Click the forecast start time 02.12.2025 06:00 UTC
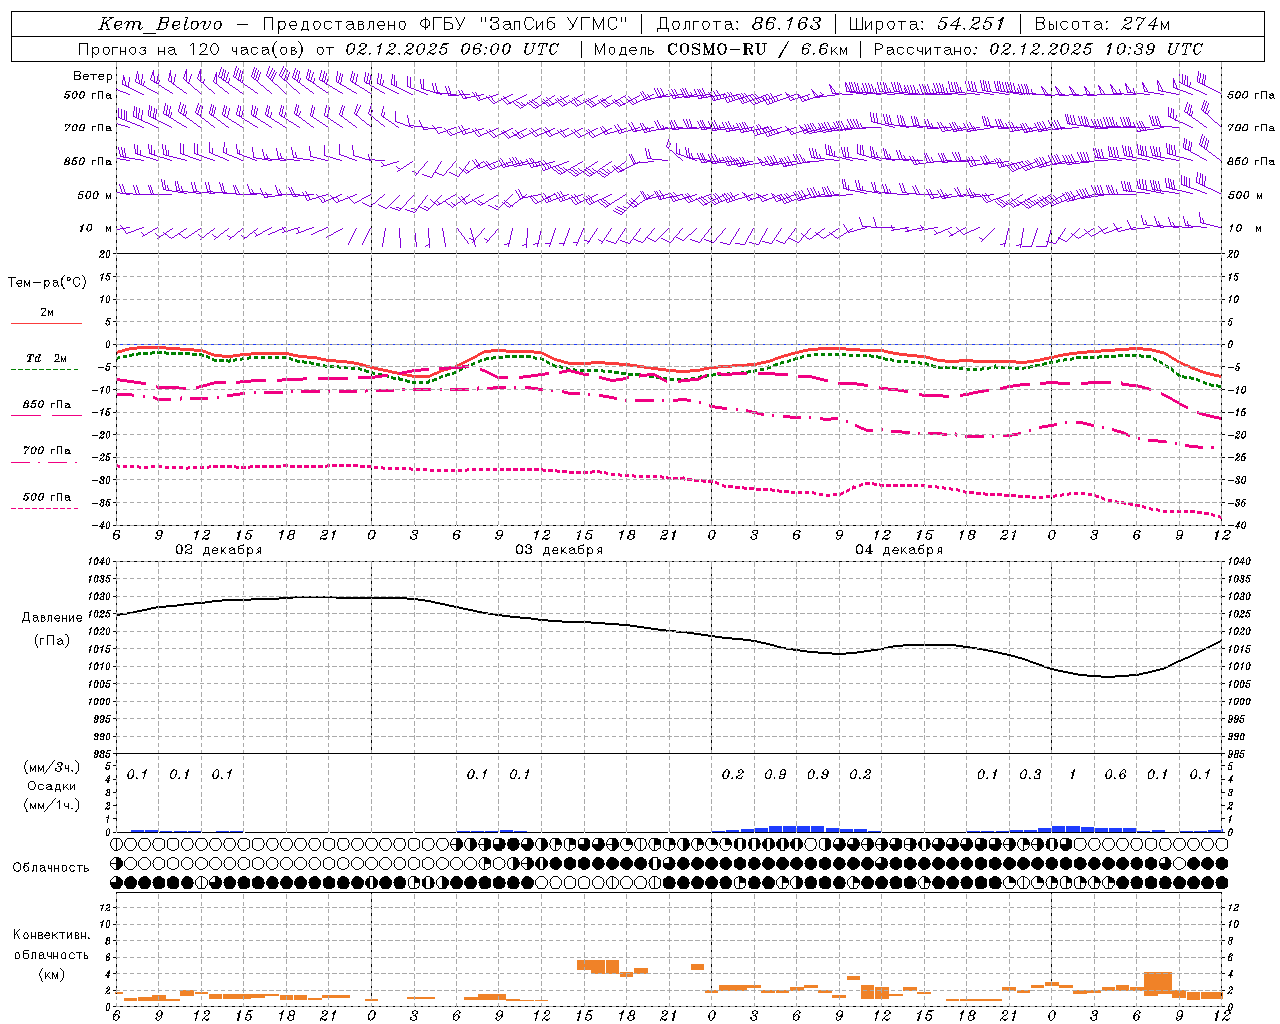 [452, 49]
